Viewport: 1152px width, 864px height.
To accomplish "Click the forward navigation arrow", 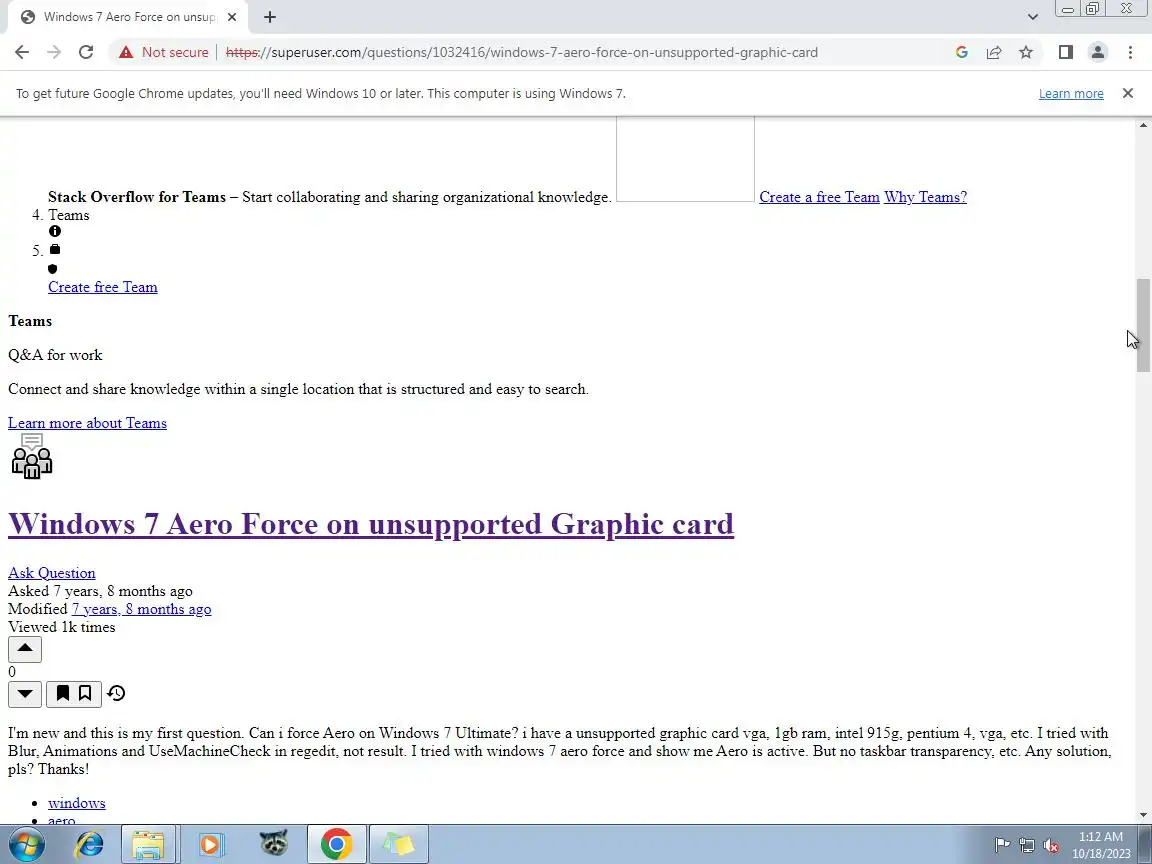I will click(x=54, y=52).
